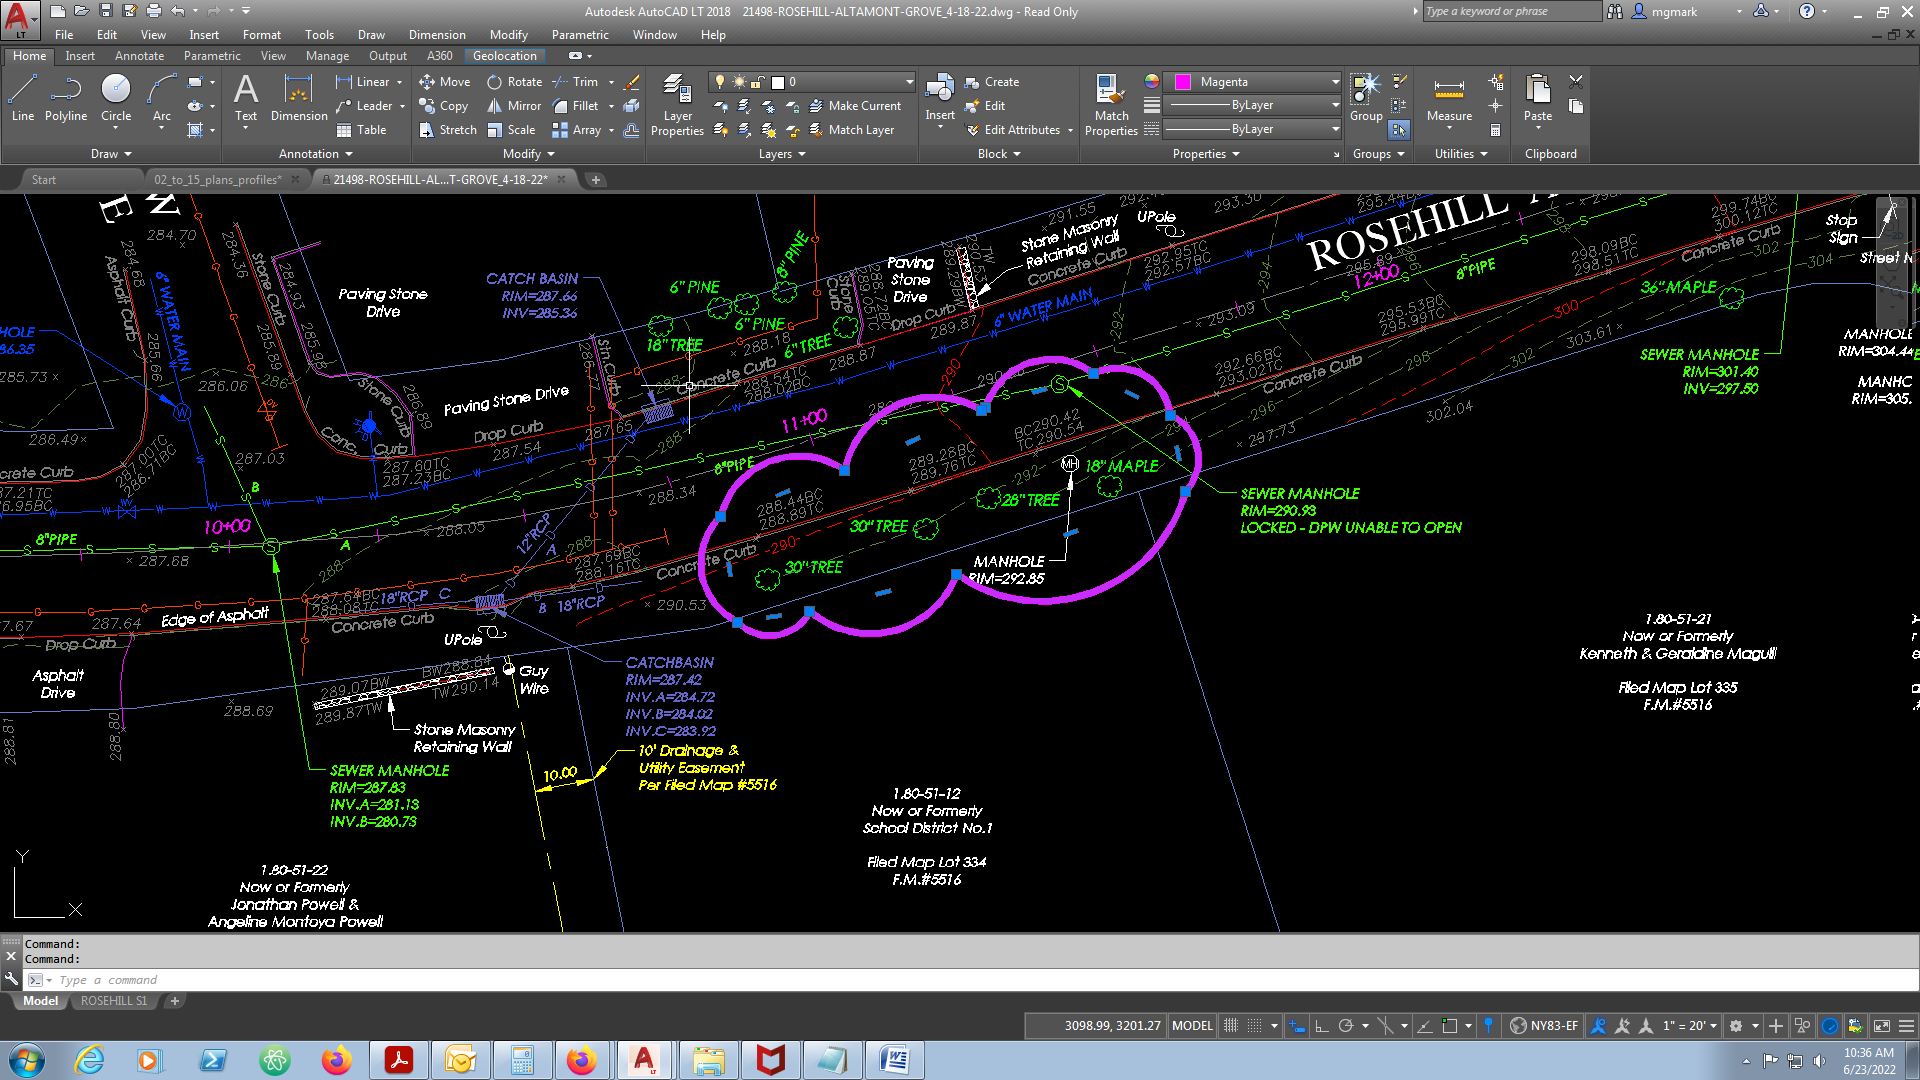The height and width of the screenshot is (1080, 1920).
Task: Switch to the Annotate ribbon tab
Action: pos(139,56)
